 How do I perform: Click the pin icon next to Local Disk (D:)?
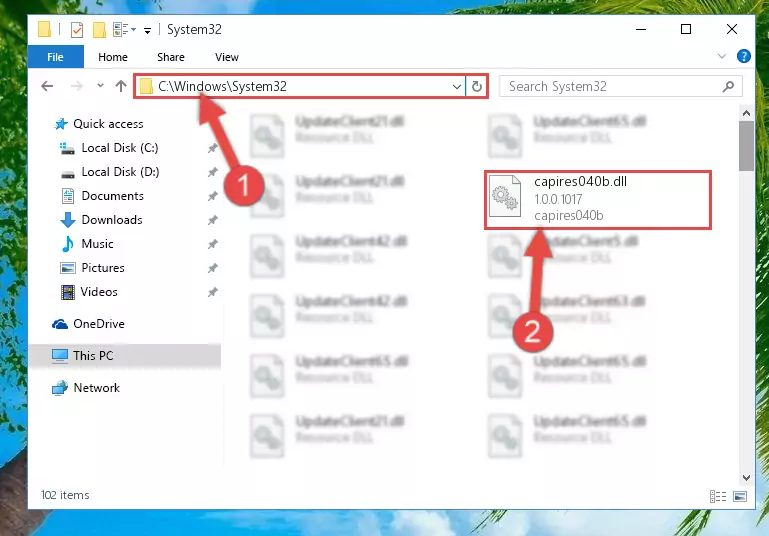click(x=212, y=172)
